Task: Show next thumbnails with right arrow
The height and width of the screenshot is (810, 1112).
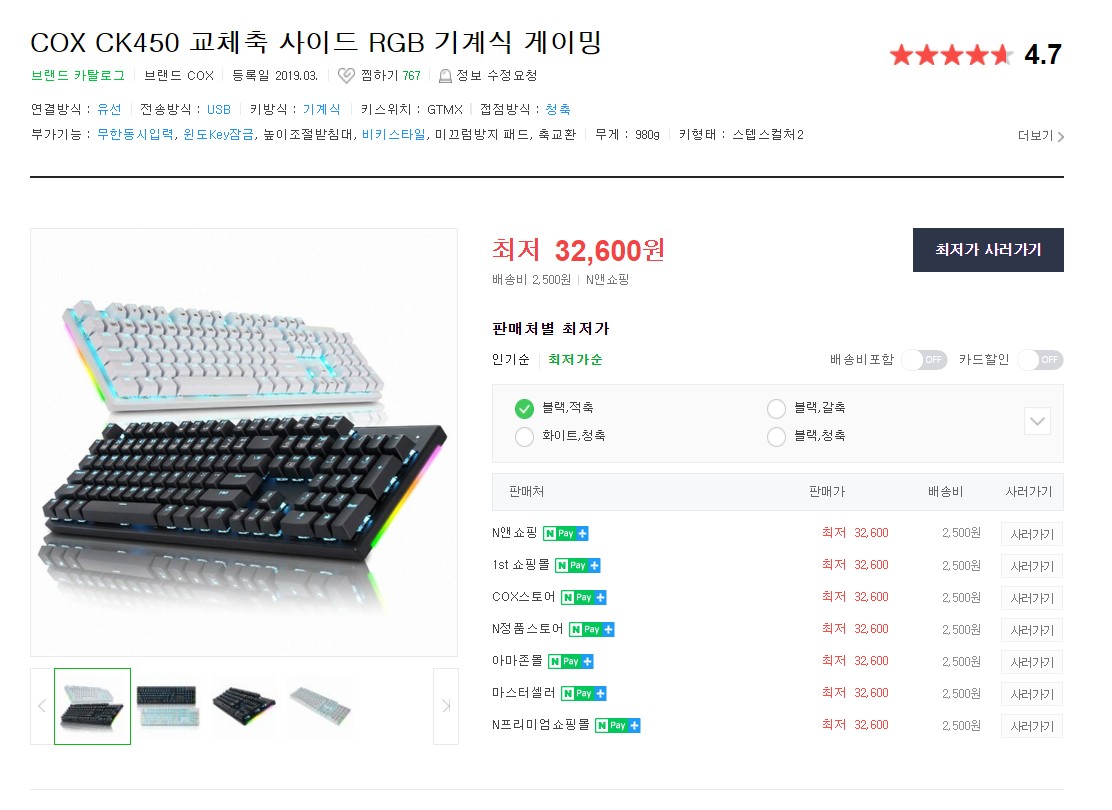Action: (446, 706)
